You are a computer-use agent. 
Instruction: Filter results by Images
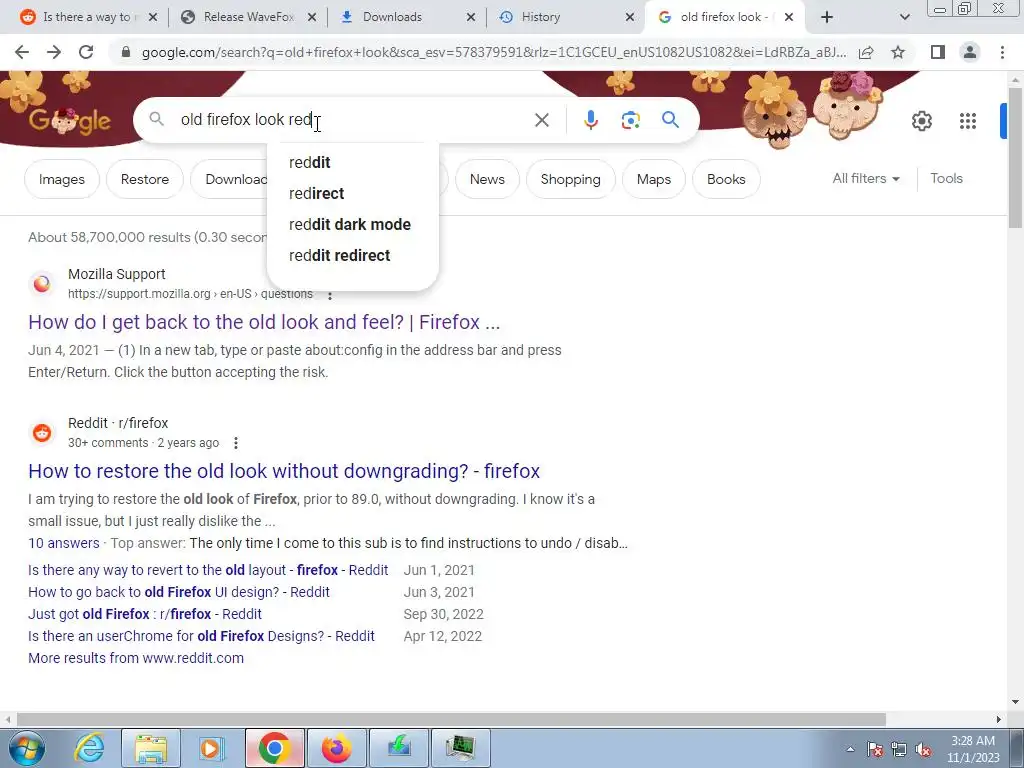61,179
